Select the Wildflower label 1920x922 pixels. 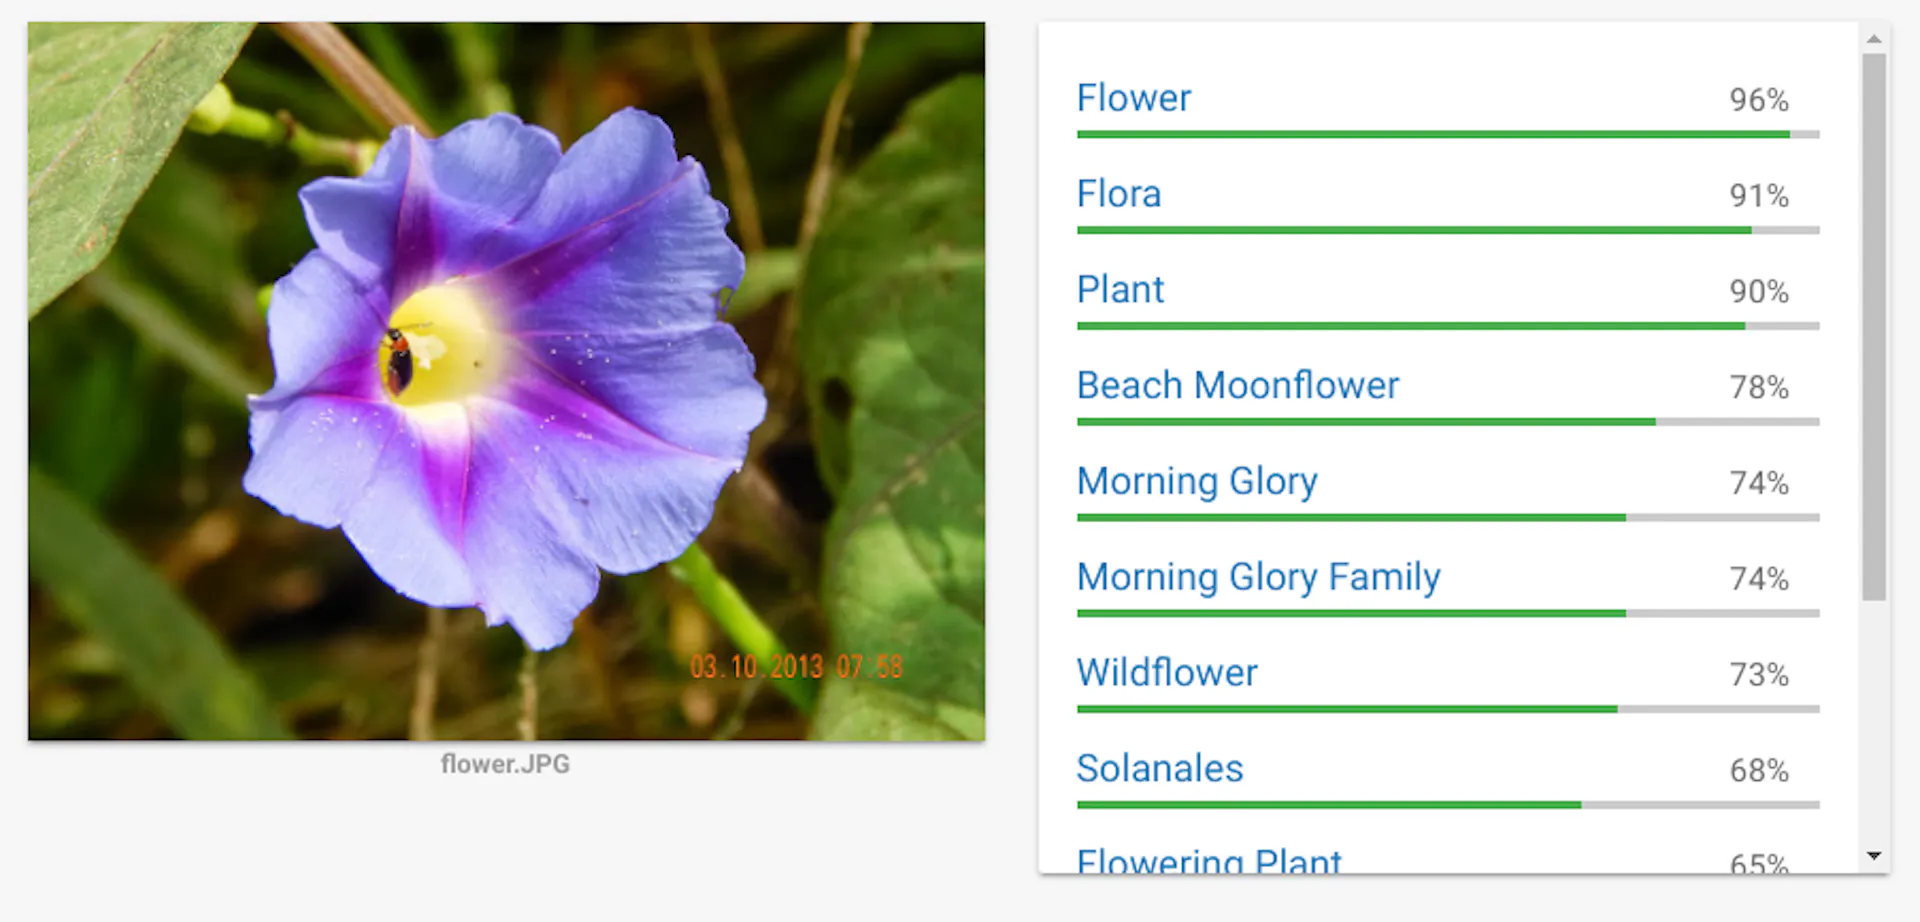[1166, 673]
